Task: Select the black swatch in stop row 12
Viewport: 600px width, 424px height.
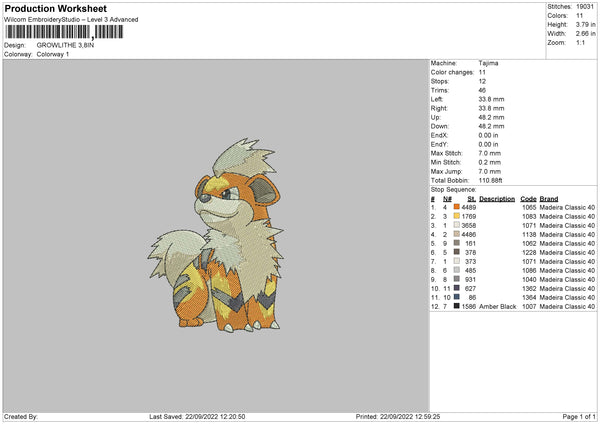Action: tap(457, 306)
